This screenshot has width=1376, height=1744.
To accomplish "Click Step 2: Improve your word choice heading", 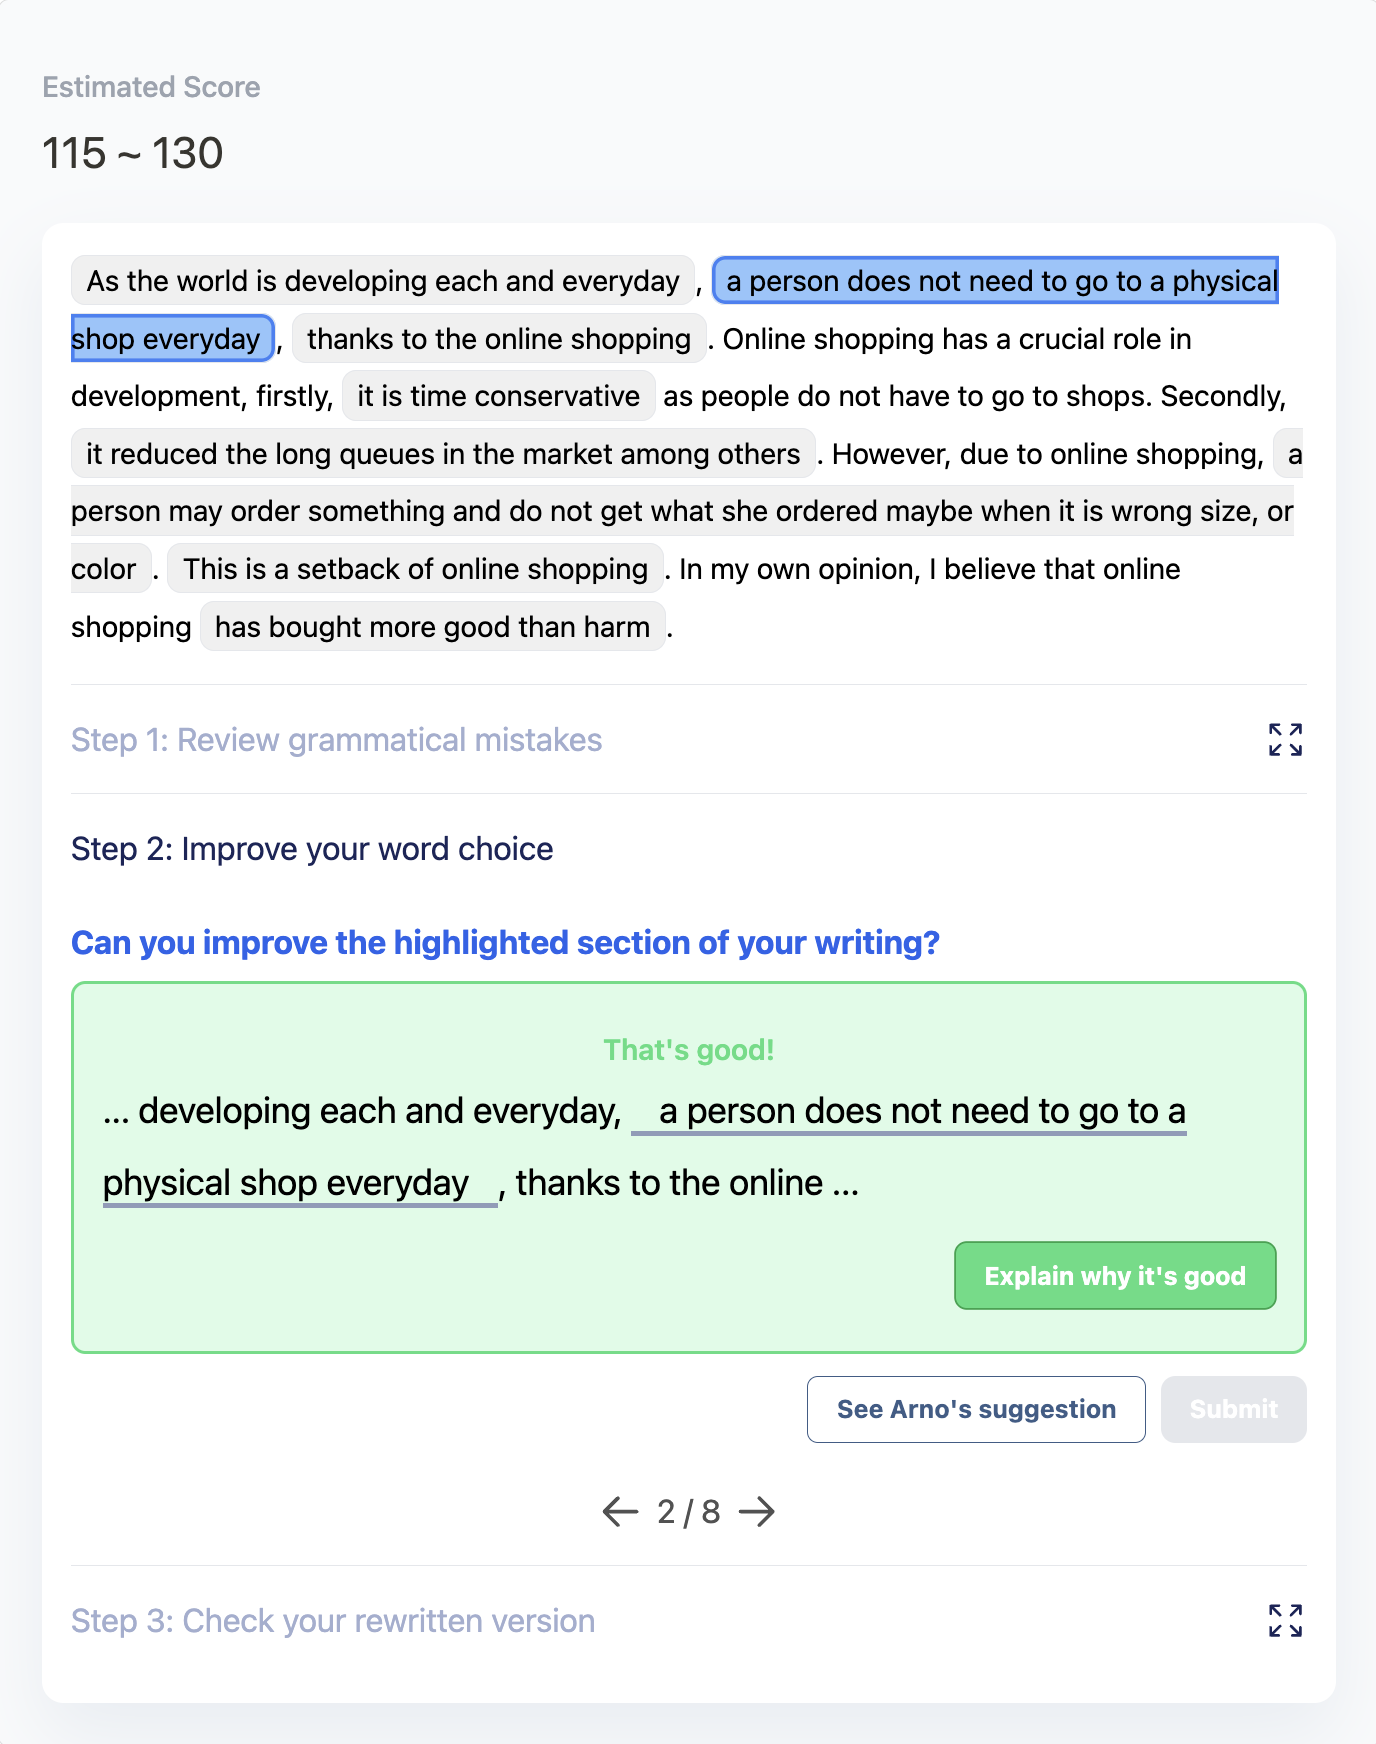I will 312,849.
